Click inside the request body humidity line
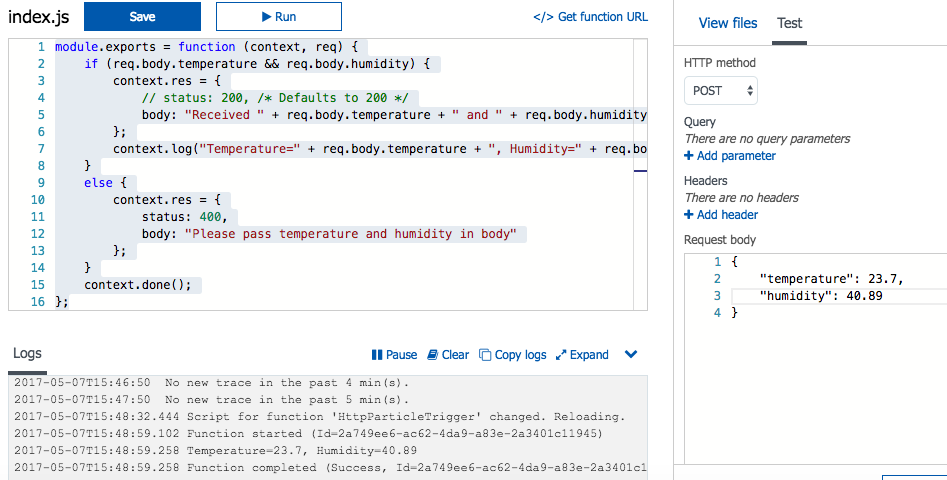Screen dimensions: 947x480 coord(821,296)
